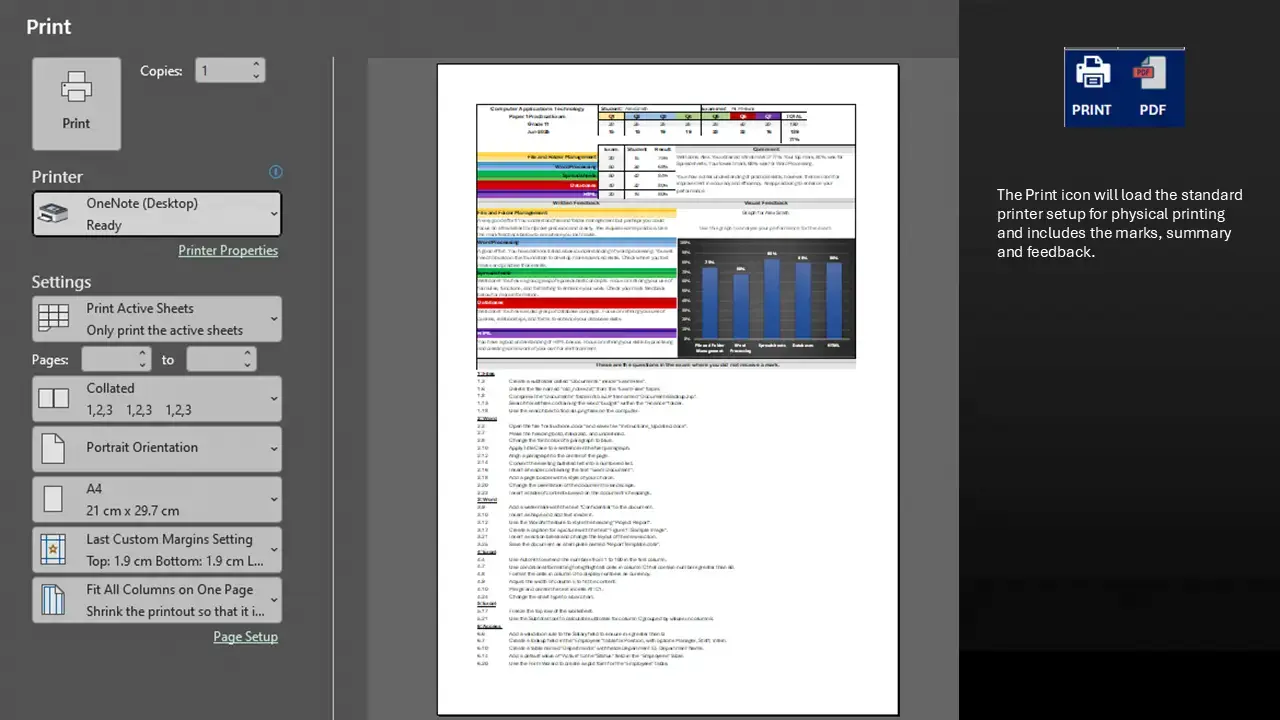Increase the Copies count with up arrow
The width and height of the screenshot is (1280, 720).
tap(256, 65)
